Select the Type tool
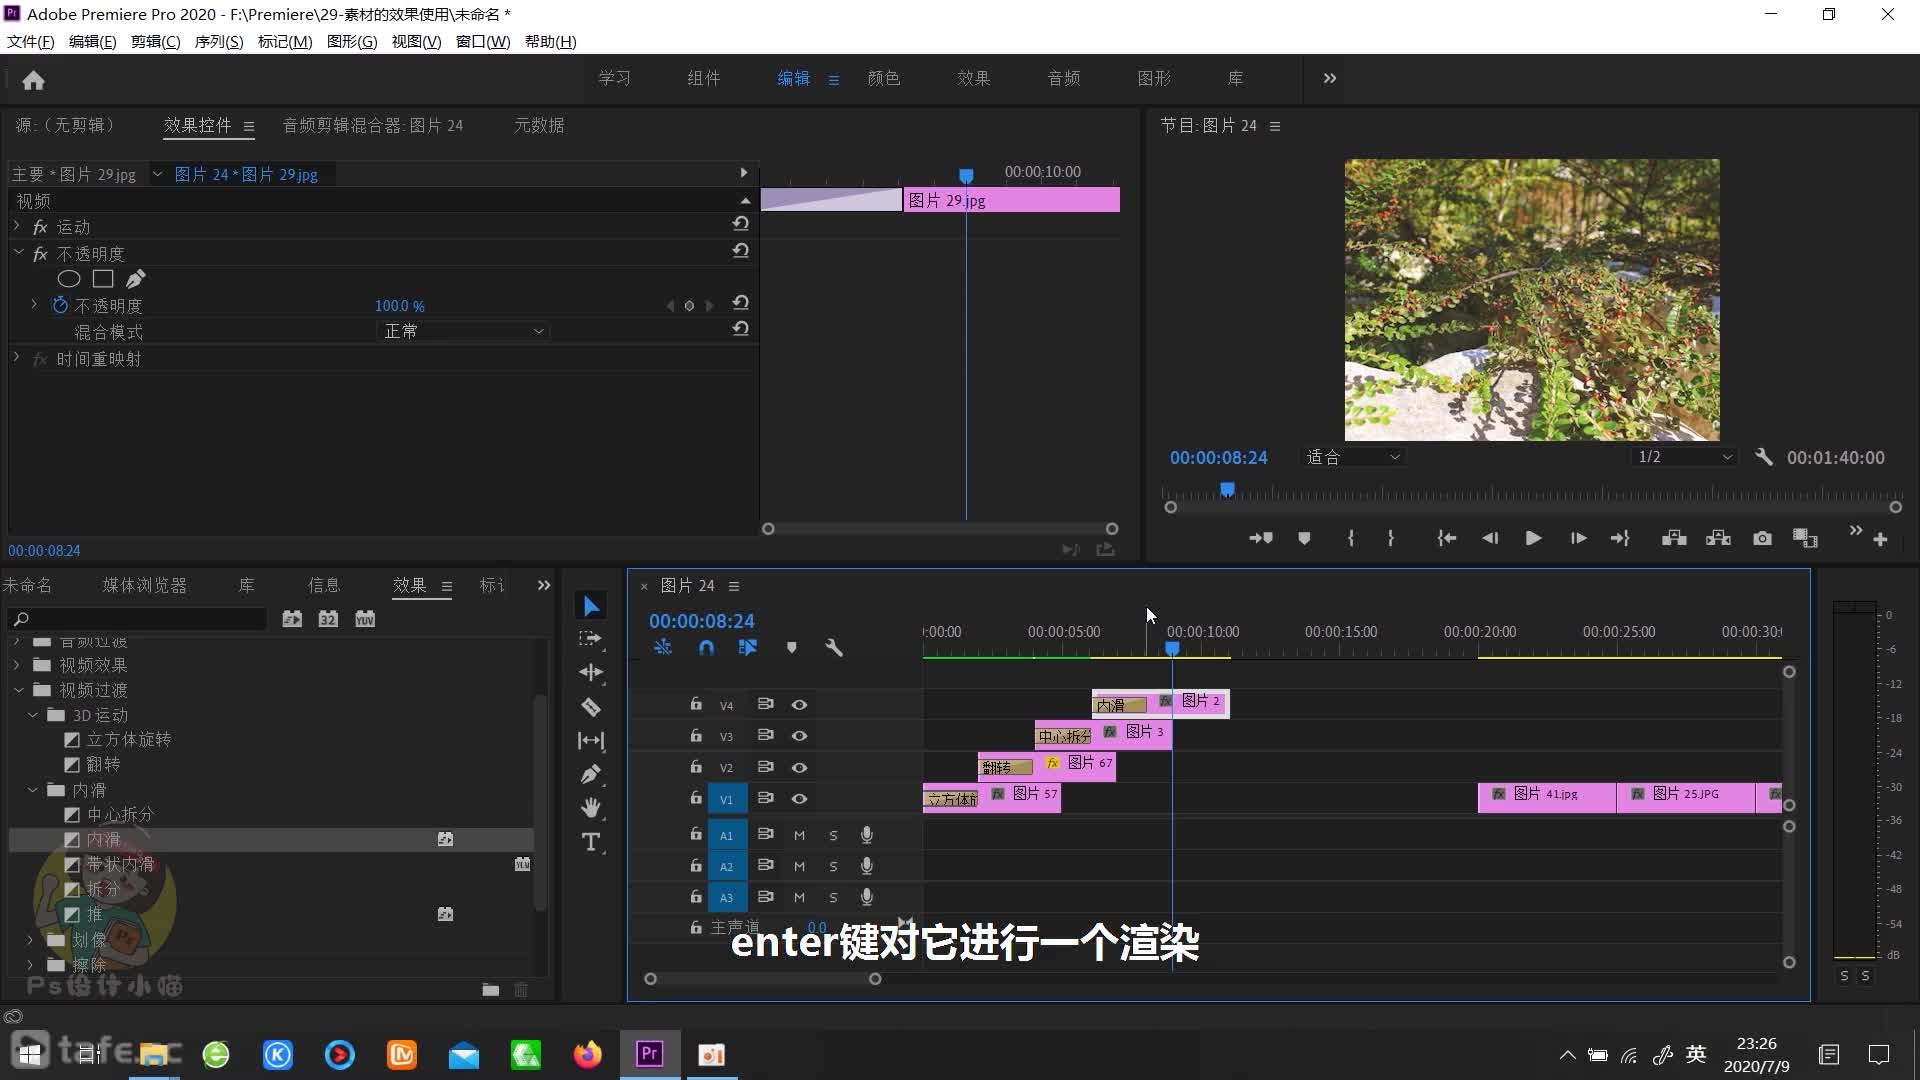 point(591,842)
